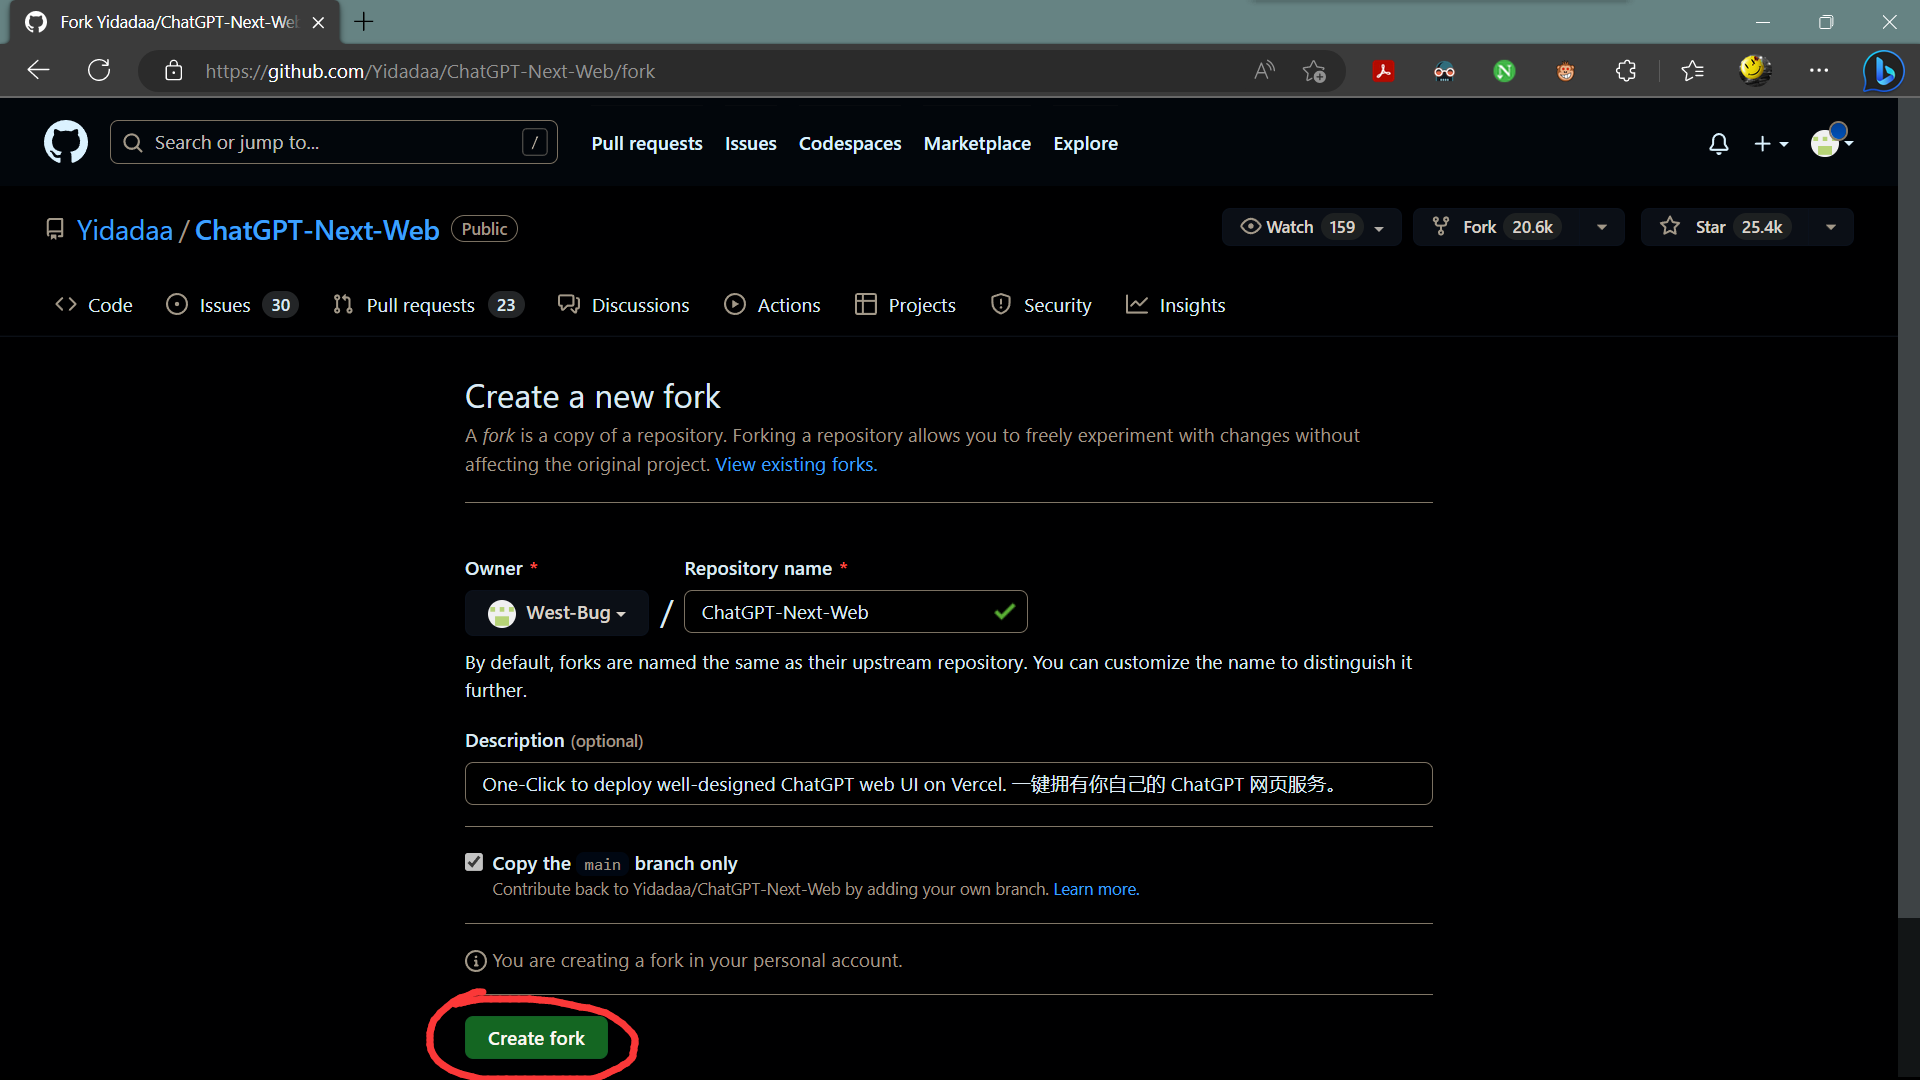Click the GitHub Octocat logo
Image resolution: width=1920 pixels, height=1080 pixels.
(66, 143)
